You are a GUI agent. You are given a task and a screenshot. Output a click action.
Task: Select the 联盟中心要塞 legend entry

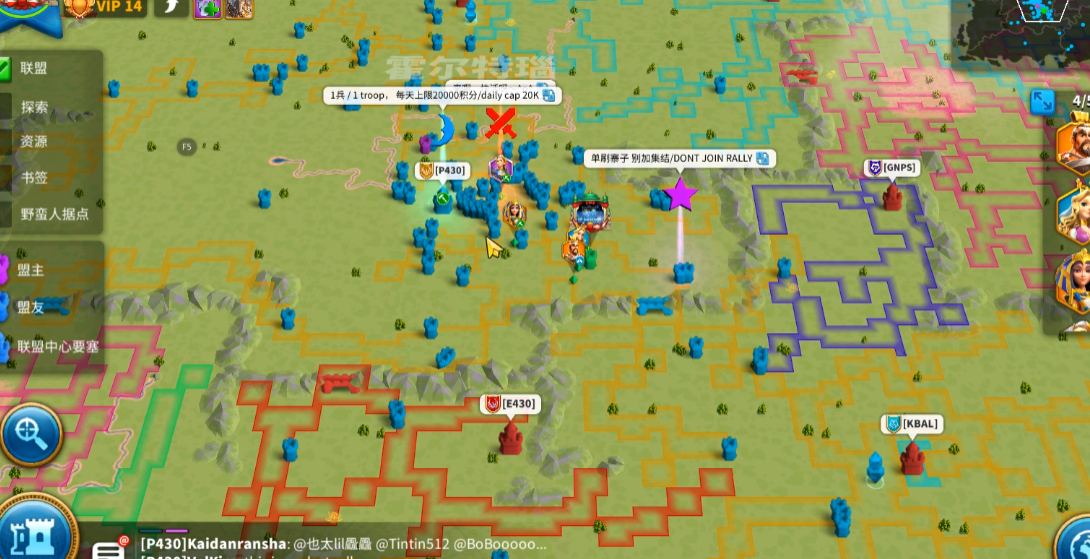57,346
